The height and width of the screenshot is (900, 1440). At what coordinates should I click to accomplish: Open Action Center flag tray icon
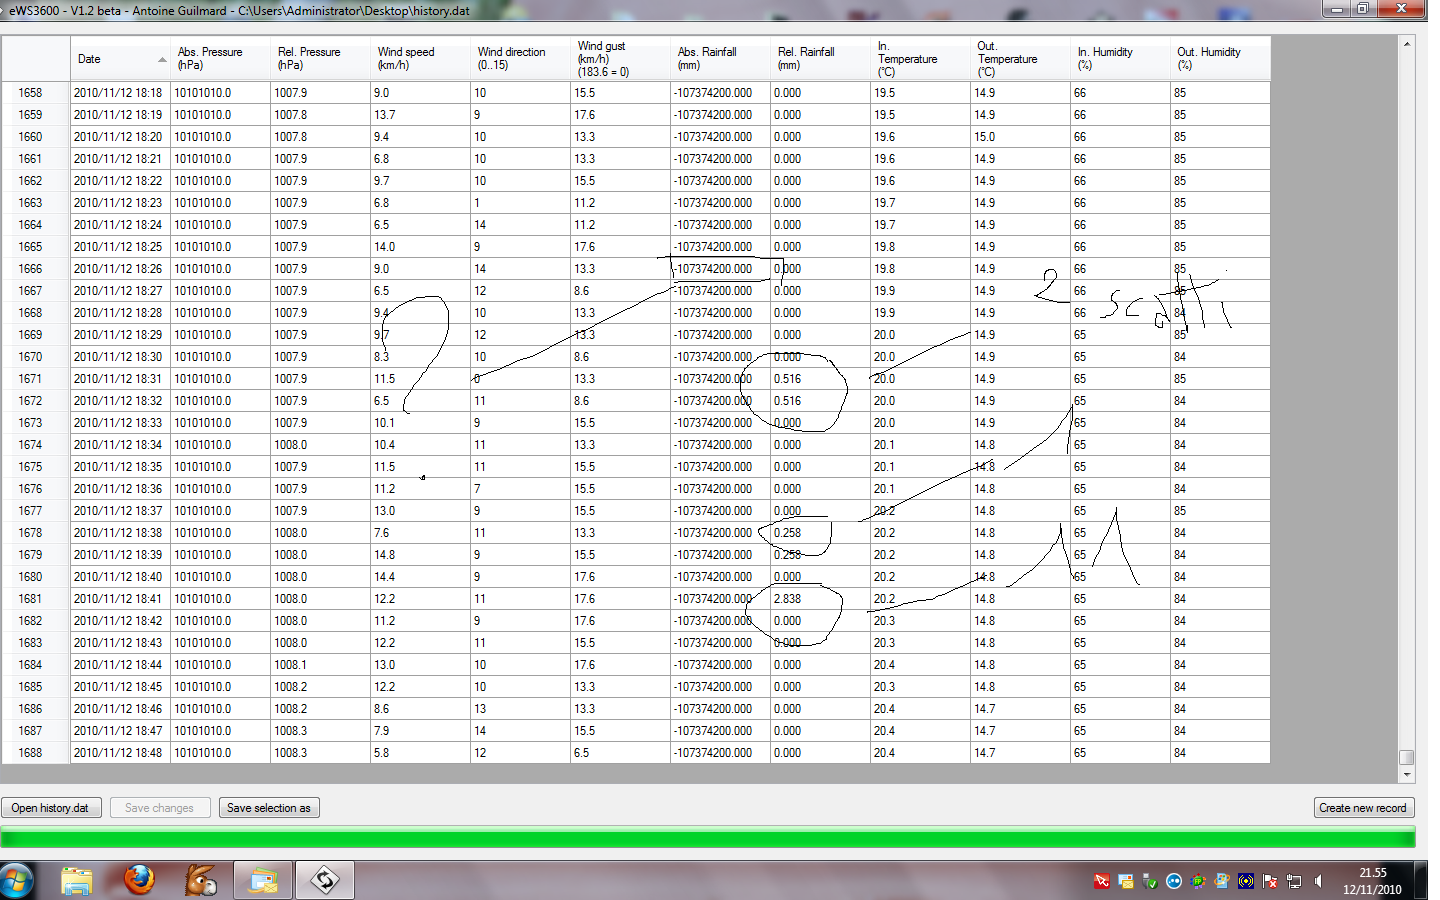click(x=1270, y=881)
